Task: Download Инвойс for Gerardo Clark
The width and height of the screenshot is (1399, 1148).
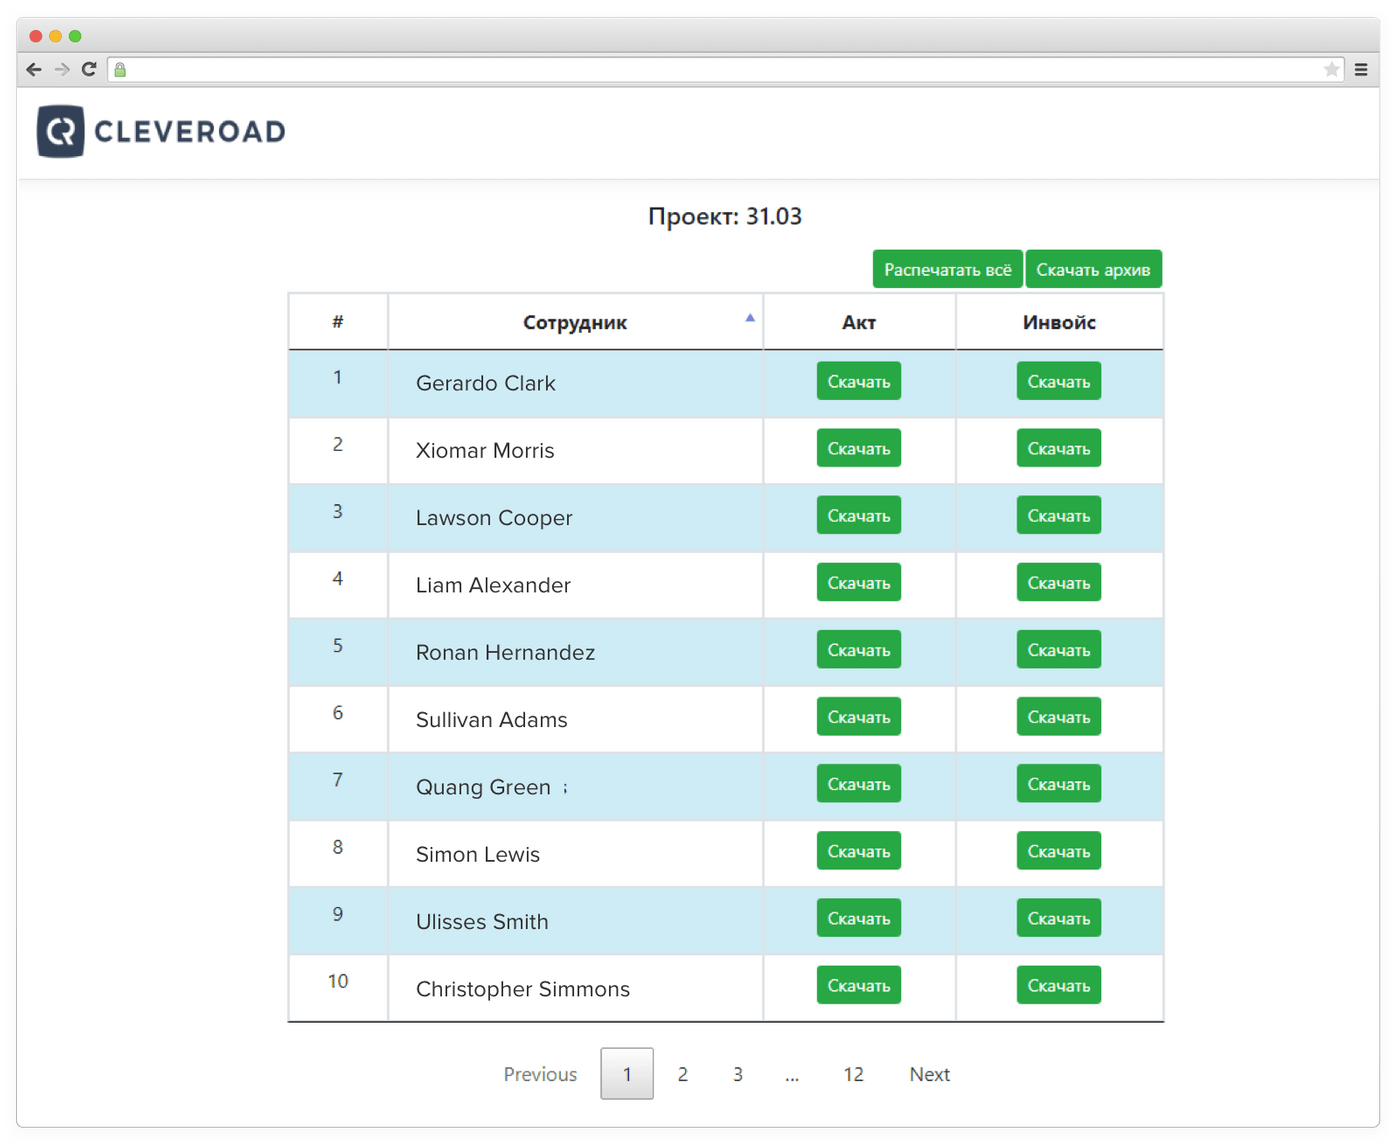Action: pos(1059,381)
